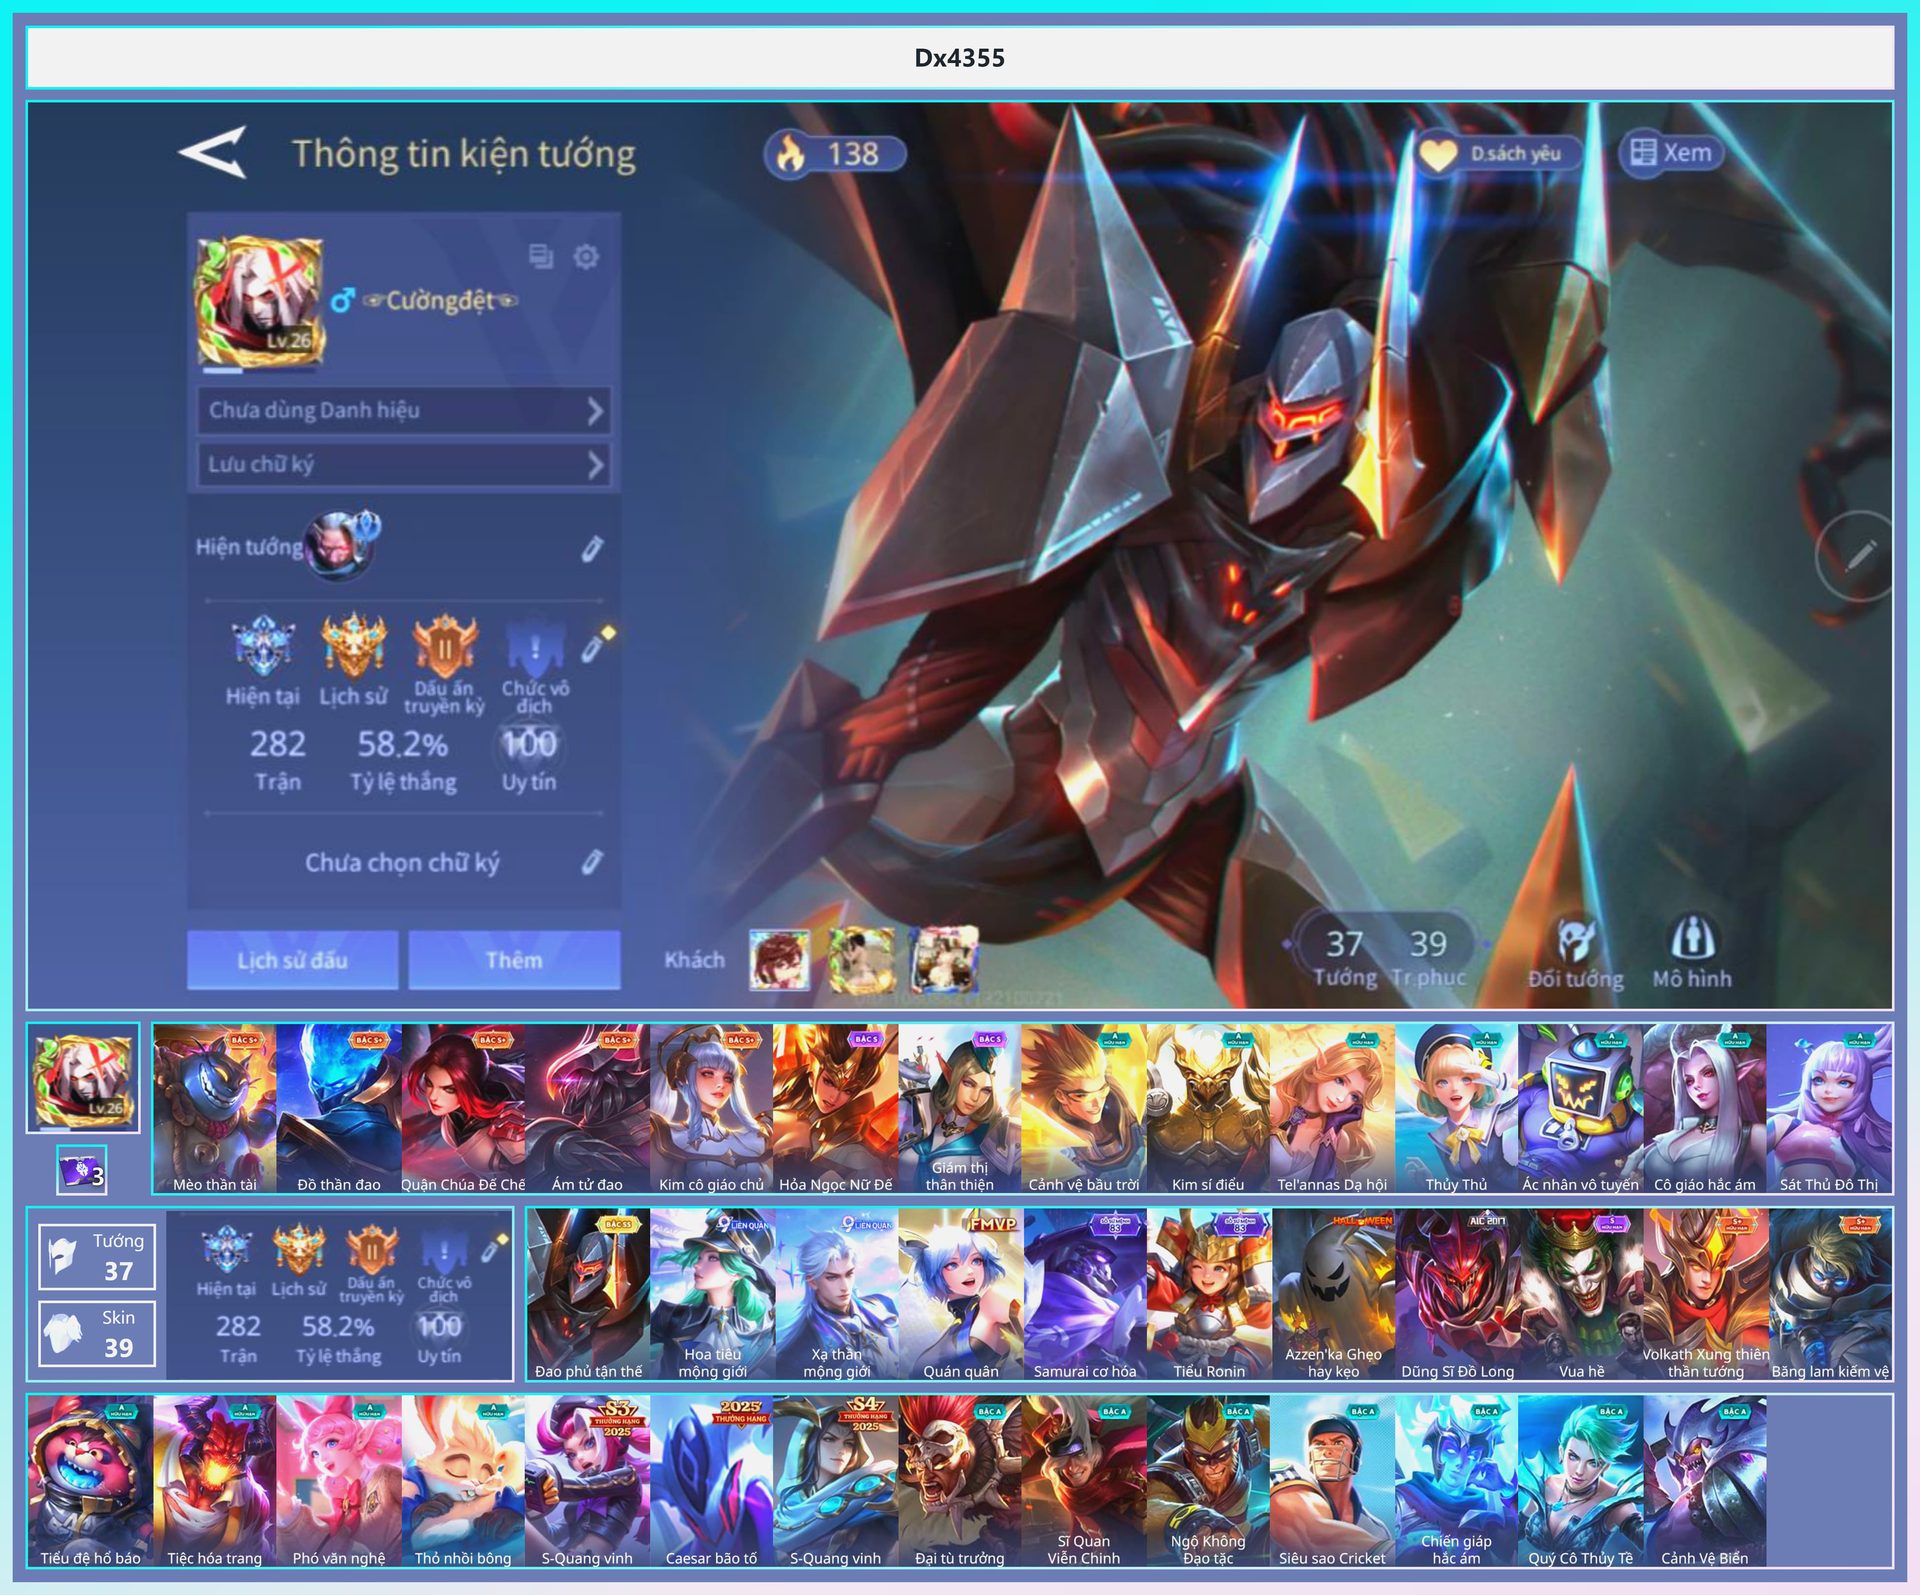The width and height of the screenshot is (1920, 1595).
Task: Click the Tướng 37 summary box
Action: [x=97, y=1257]
